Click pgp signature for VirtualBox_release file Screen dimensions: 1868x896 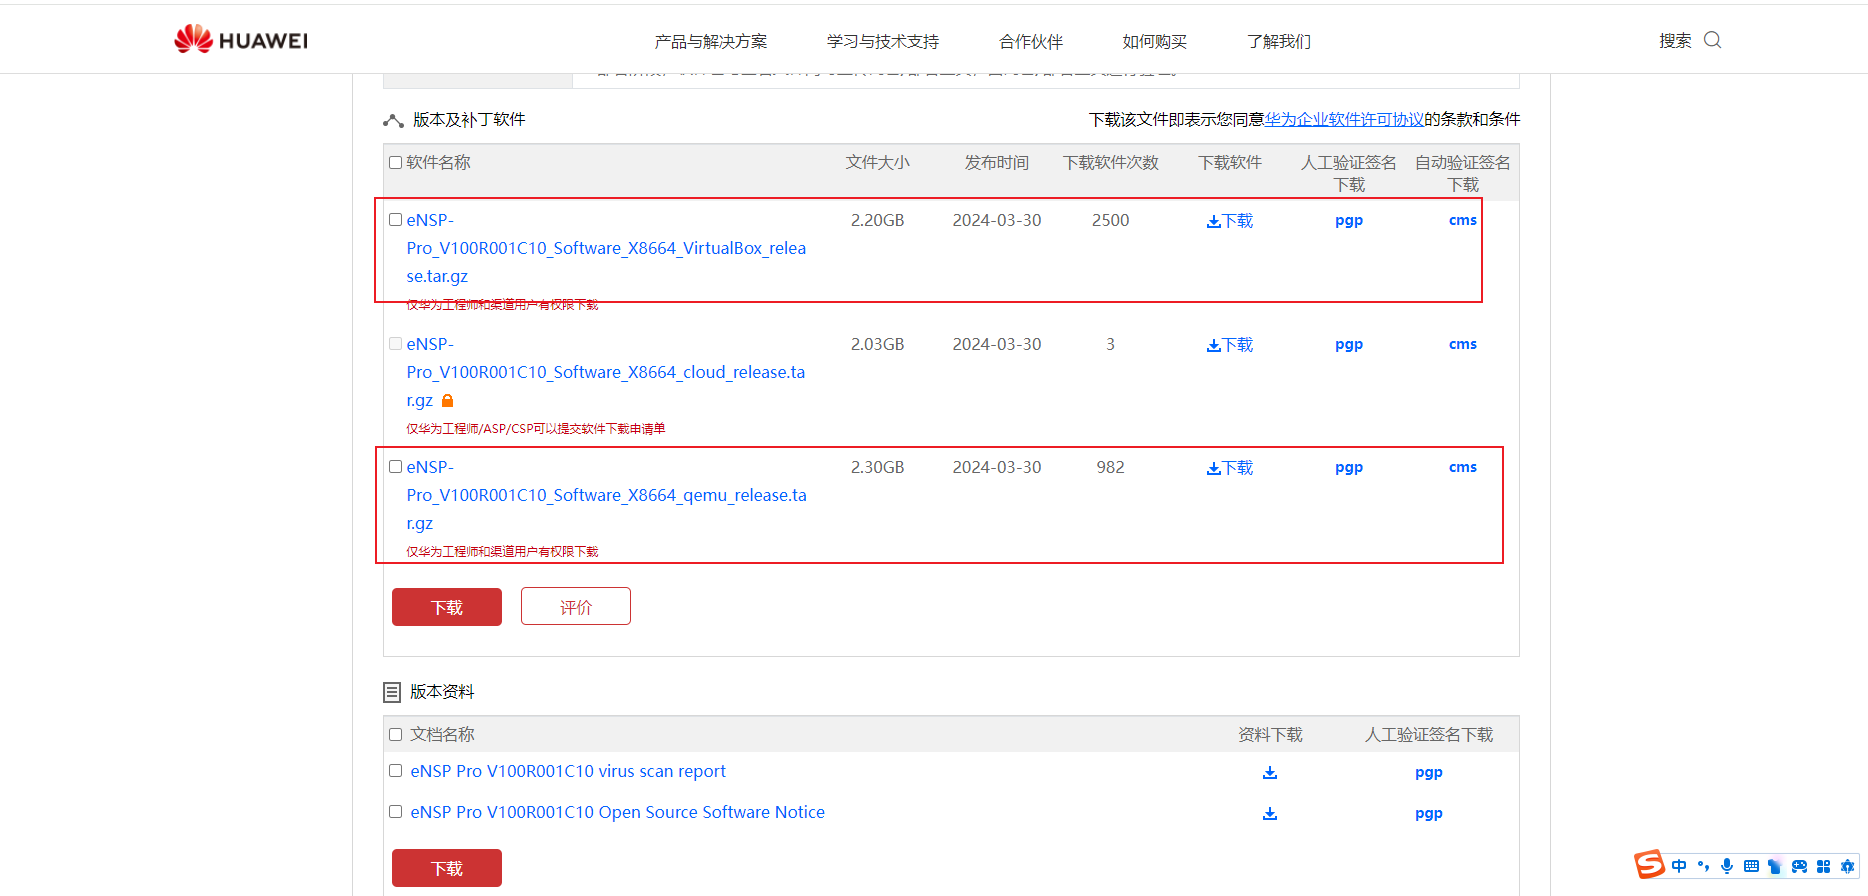click(x=1349, y=221)
